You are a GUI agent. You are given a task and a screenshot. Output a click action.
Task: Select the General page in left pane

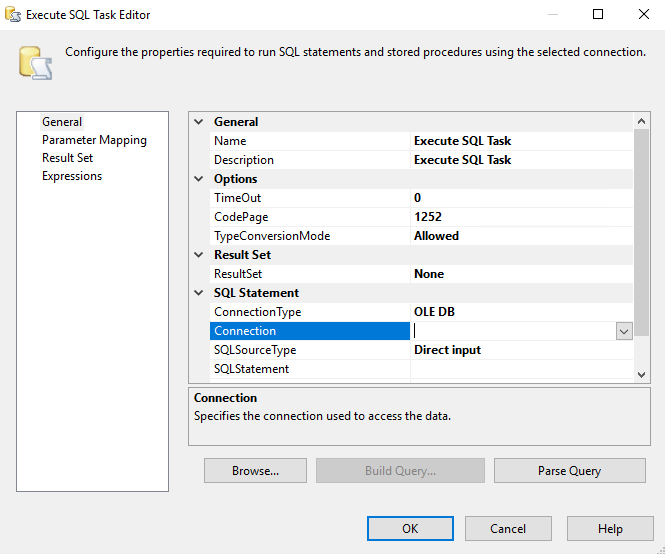pyautogui.click(x=62, y=122)
